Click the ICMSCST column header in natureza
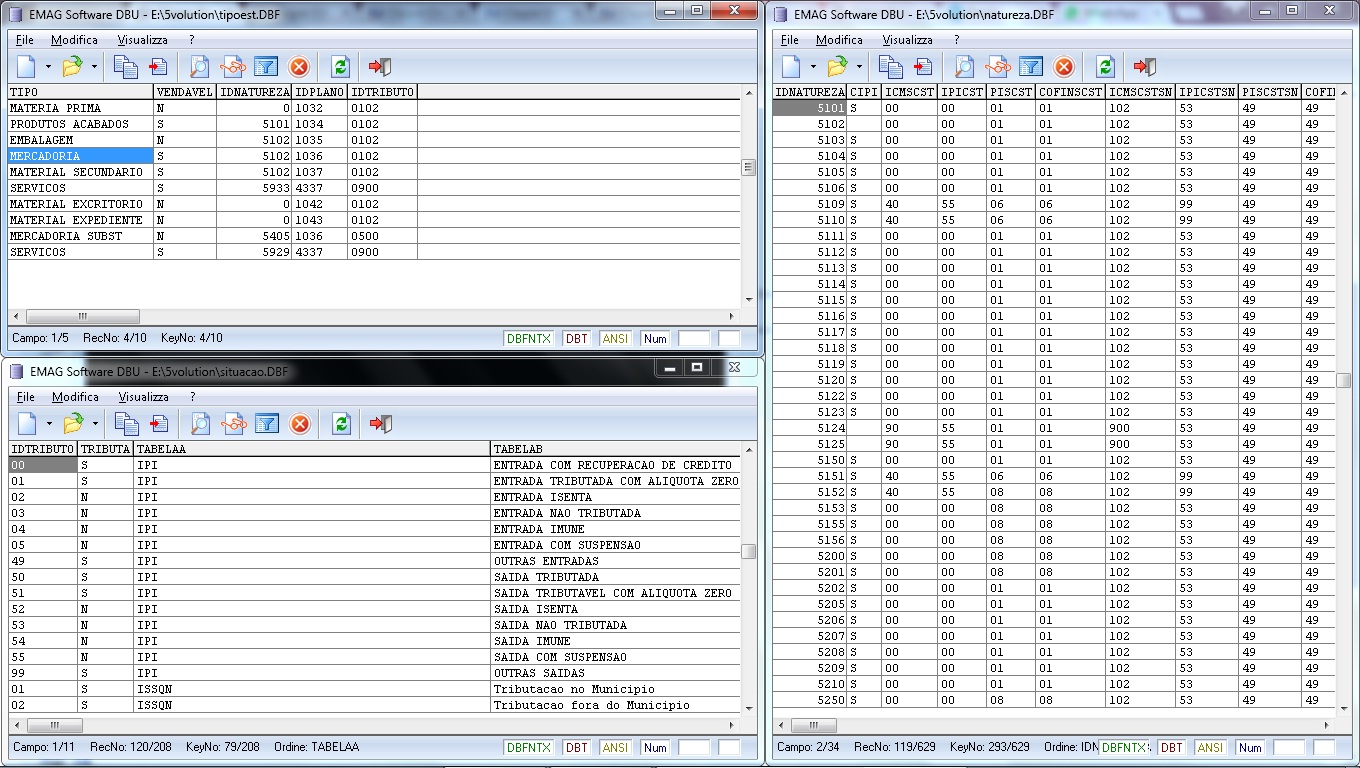The image size is (1360, 768). point(908,92)
